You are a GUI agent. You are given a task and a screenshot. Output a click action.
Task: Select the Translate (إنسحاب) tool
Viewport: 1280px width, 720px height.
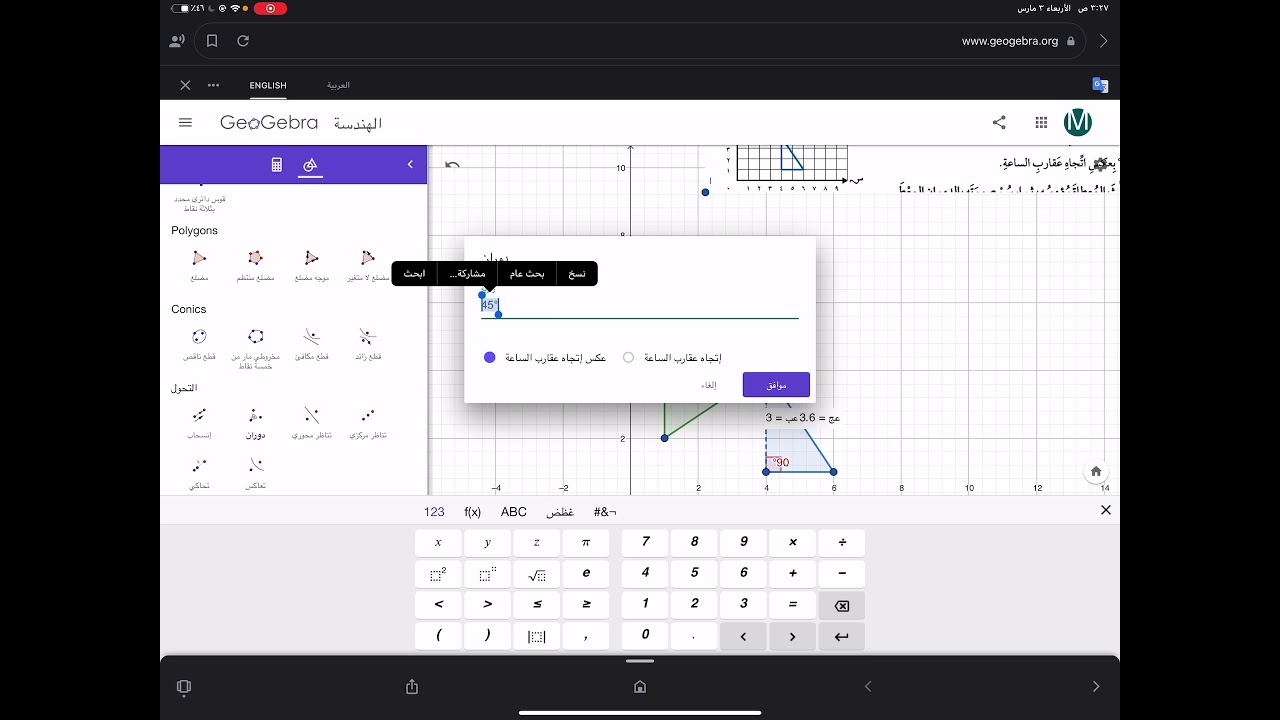click(199, 422)
